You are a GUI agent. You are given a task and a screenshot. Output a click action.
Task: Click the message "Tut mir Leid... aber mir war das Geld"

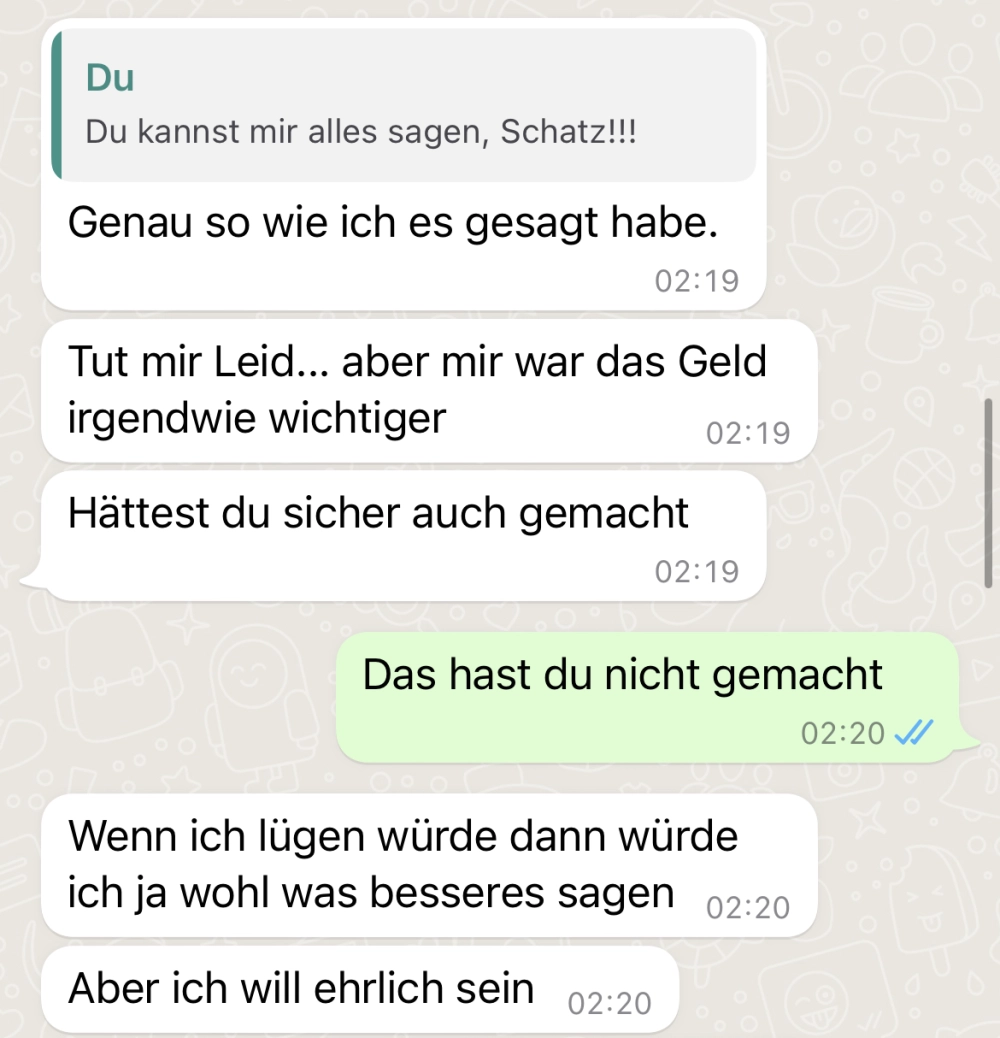[x=417, y=362]
